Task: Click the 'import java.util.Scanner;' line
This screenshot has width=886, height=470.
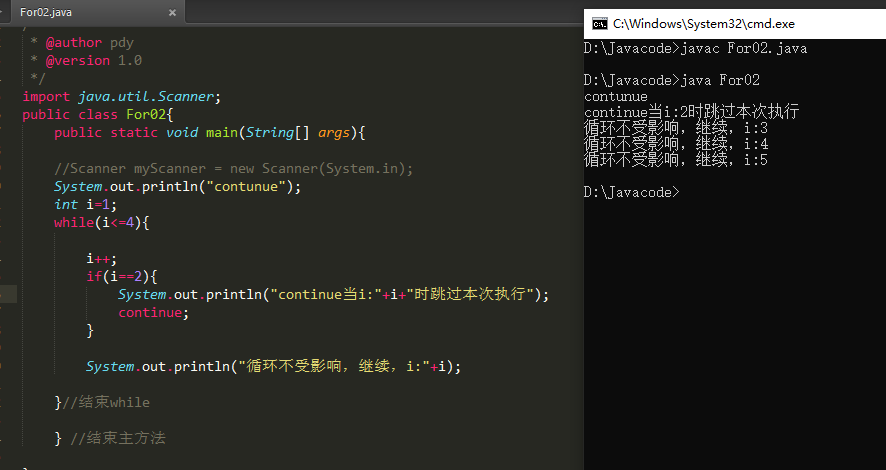Action: click(121, 97)
